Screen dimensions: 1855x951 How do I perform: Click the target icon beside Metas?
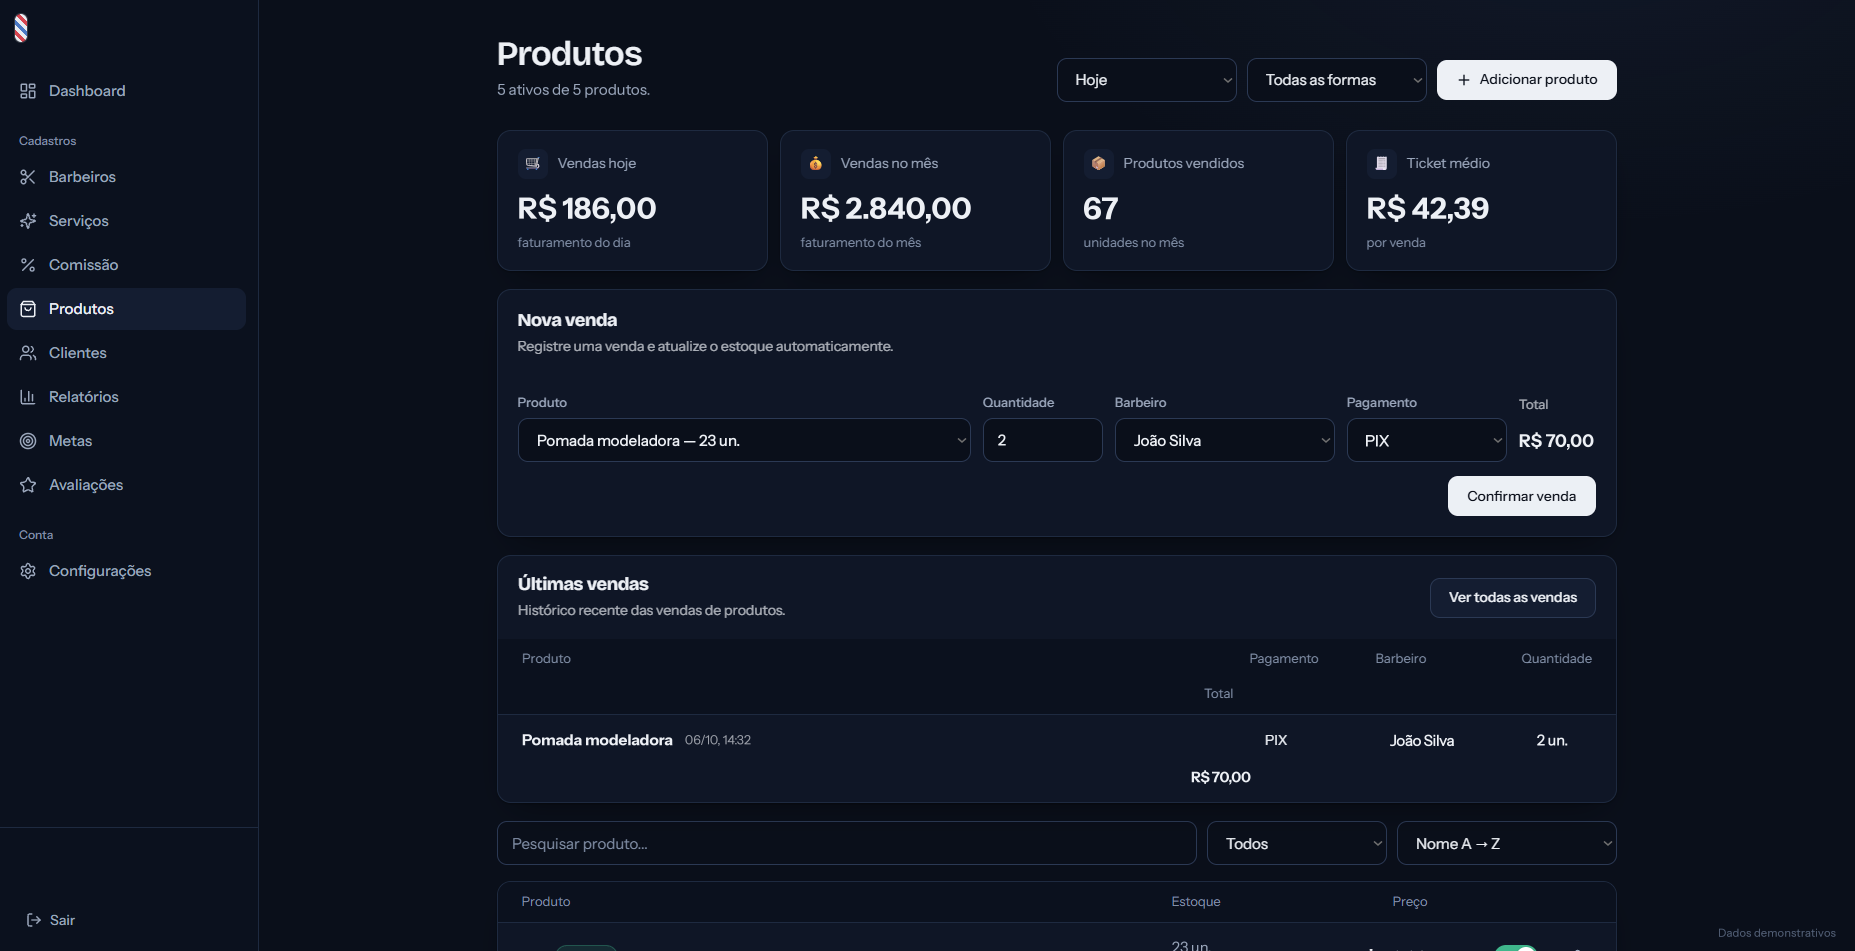pos(28,441)
